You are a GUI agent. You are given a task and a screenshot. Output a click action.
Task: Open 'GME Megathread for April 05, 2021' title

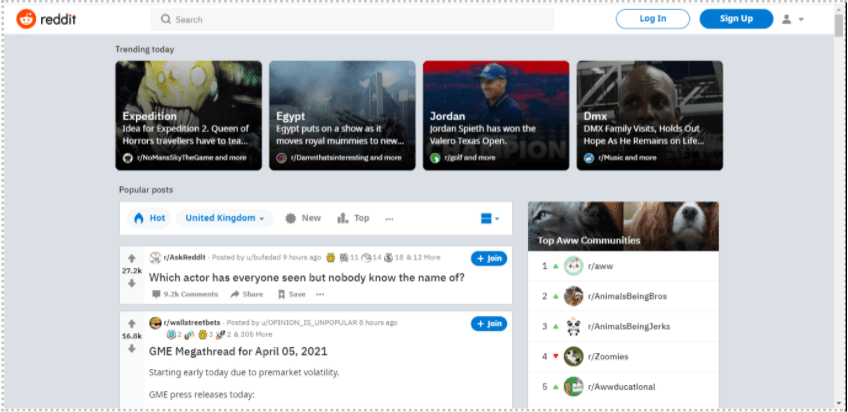[x=238, y=351]
